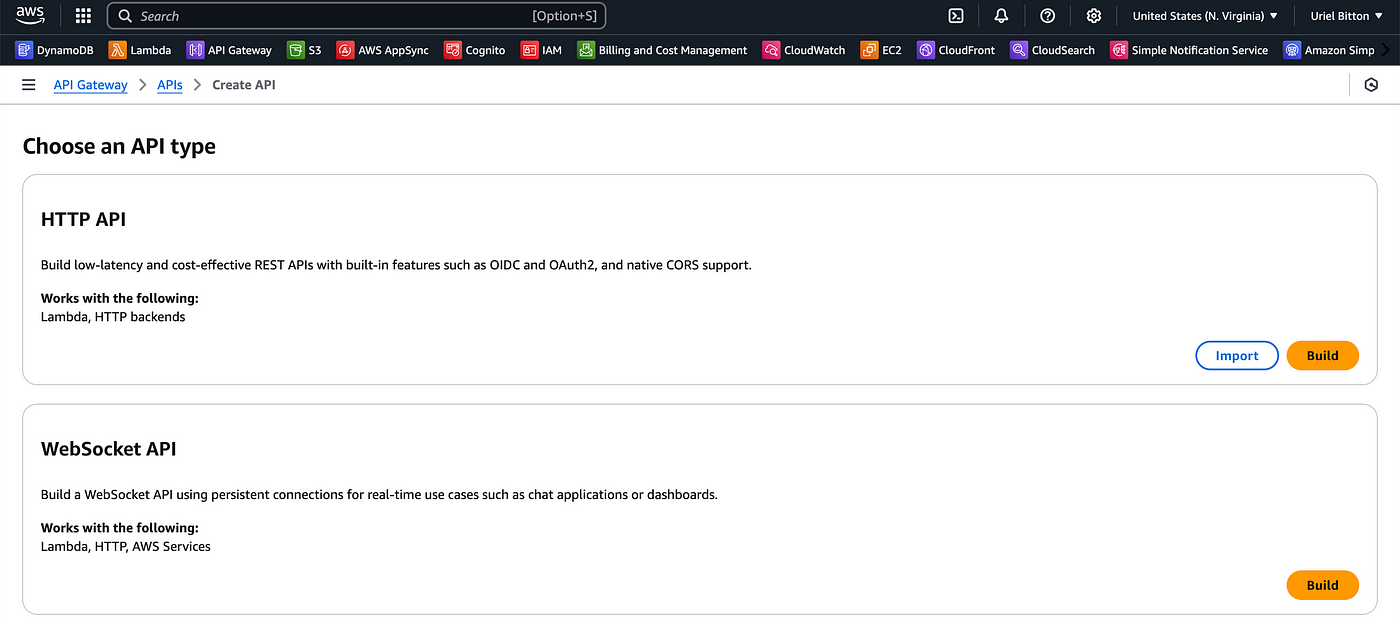Viewport: 1400px width, 624px height.
Task: Expand the United States (N. Virginia) region selector
Action: pos(1204,16)
